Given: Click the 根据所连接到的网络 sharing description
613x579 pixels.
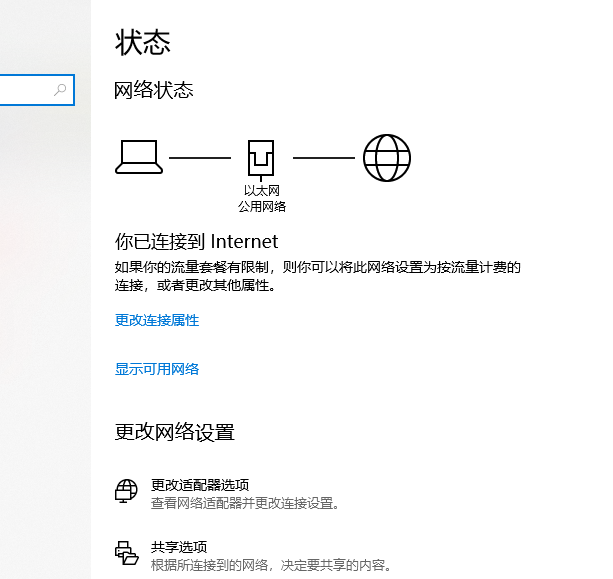Looking at the screenshot, I should pyautogui.click(x=270, y=565).
